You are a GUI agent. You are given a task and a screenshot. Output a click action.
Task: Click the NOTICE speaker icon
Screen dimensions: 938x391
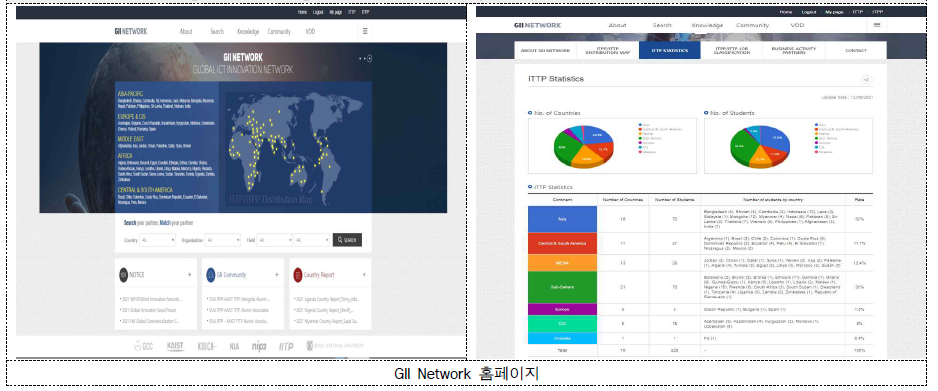123,274
